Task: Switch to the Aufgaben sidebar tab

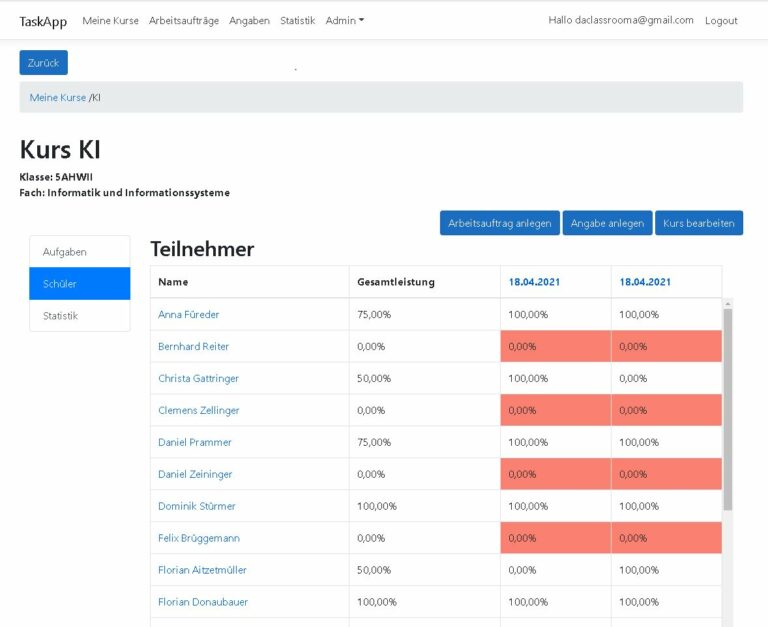Action: (x=80, y=252)
